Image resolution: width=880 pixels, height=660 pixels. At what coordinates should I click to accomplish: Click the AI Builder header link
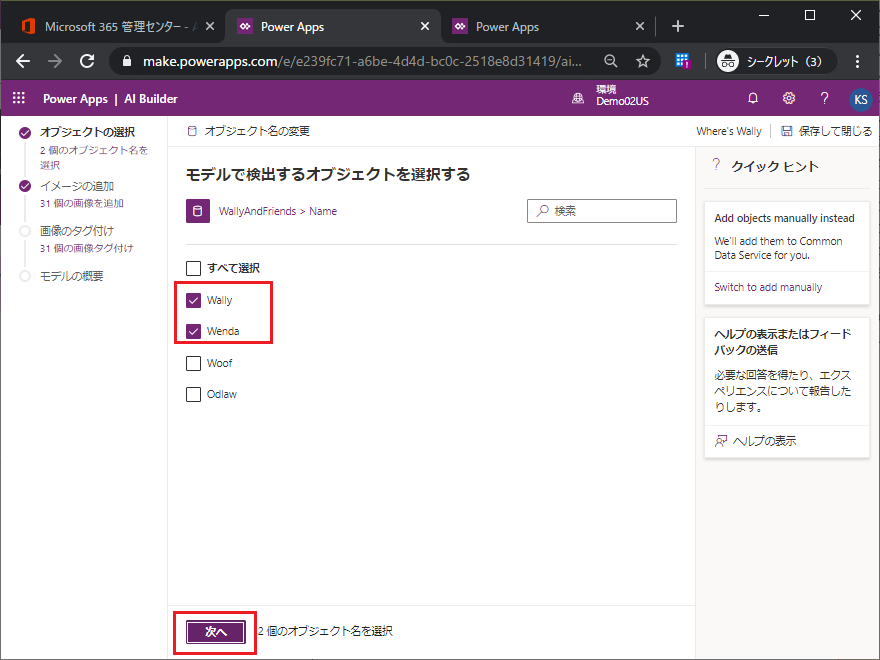(150, 99)
